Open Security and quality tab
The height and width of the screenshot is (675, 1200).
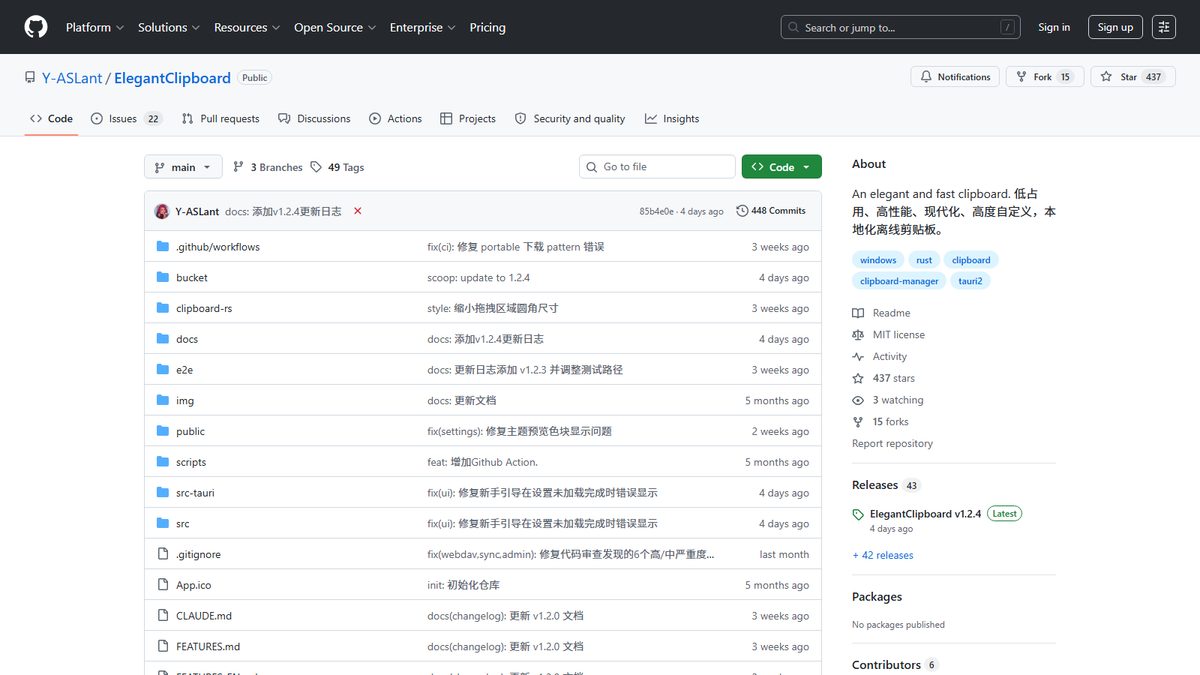pos(570,118)
